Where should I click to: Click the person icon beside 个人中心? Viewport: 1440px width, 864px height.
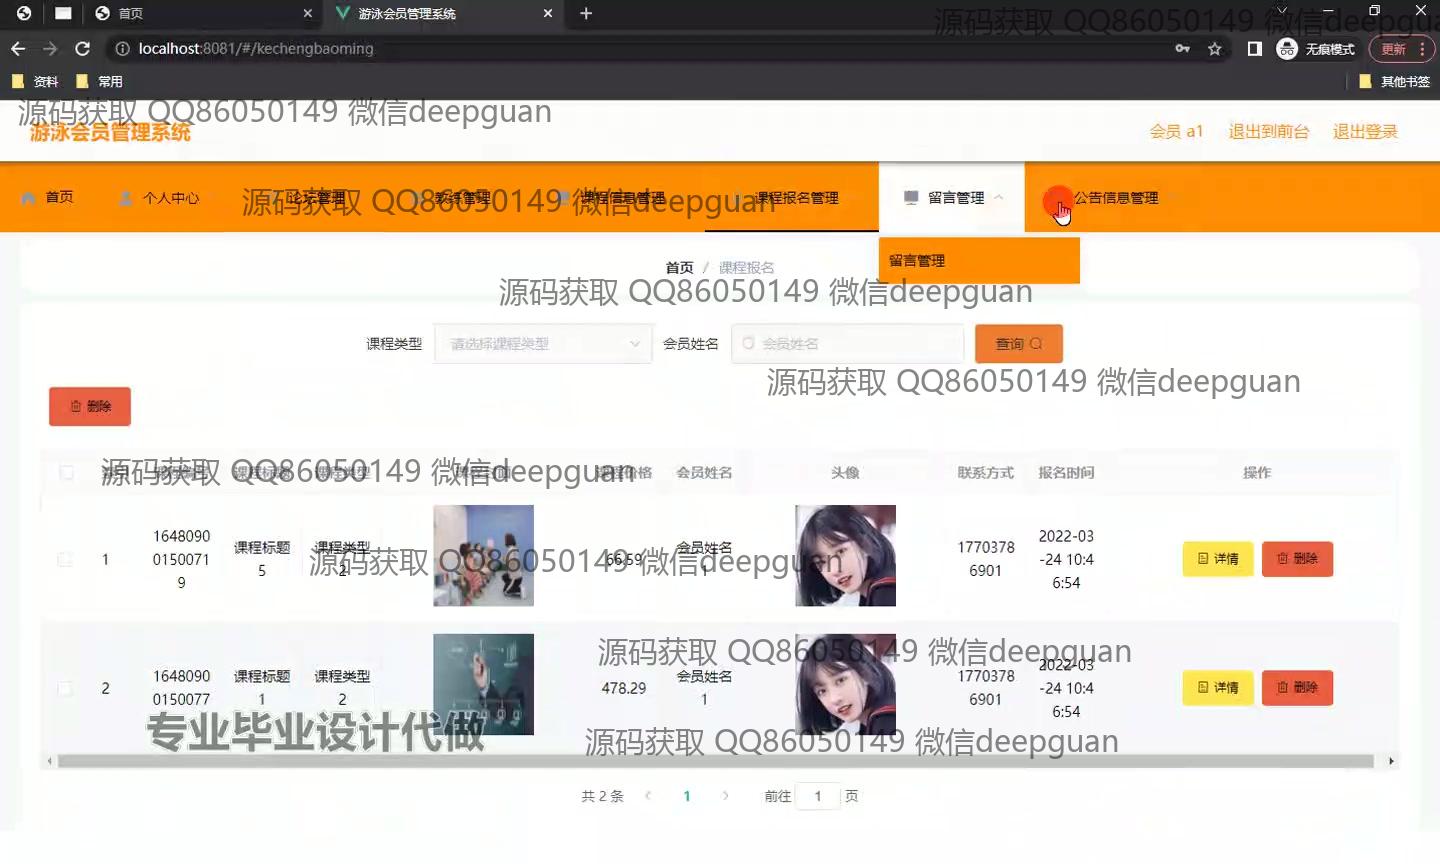(x=126, y=198)
